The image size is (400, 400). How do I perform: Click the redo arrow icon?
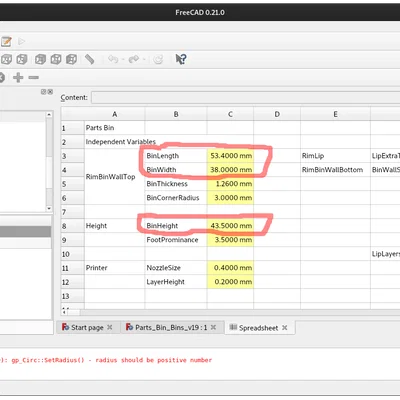click(134, 59)
